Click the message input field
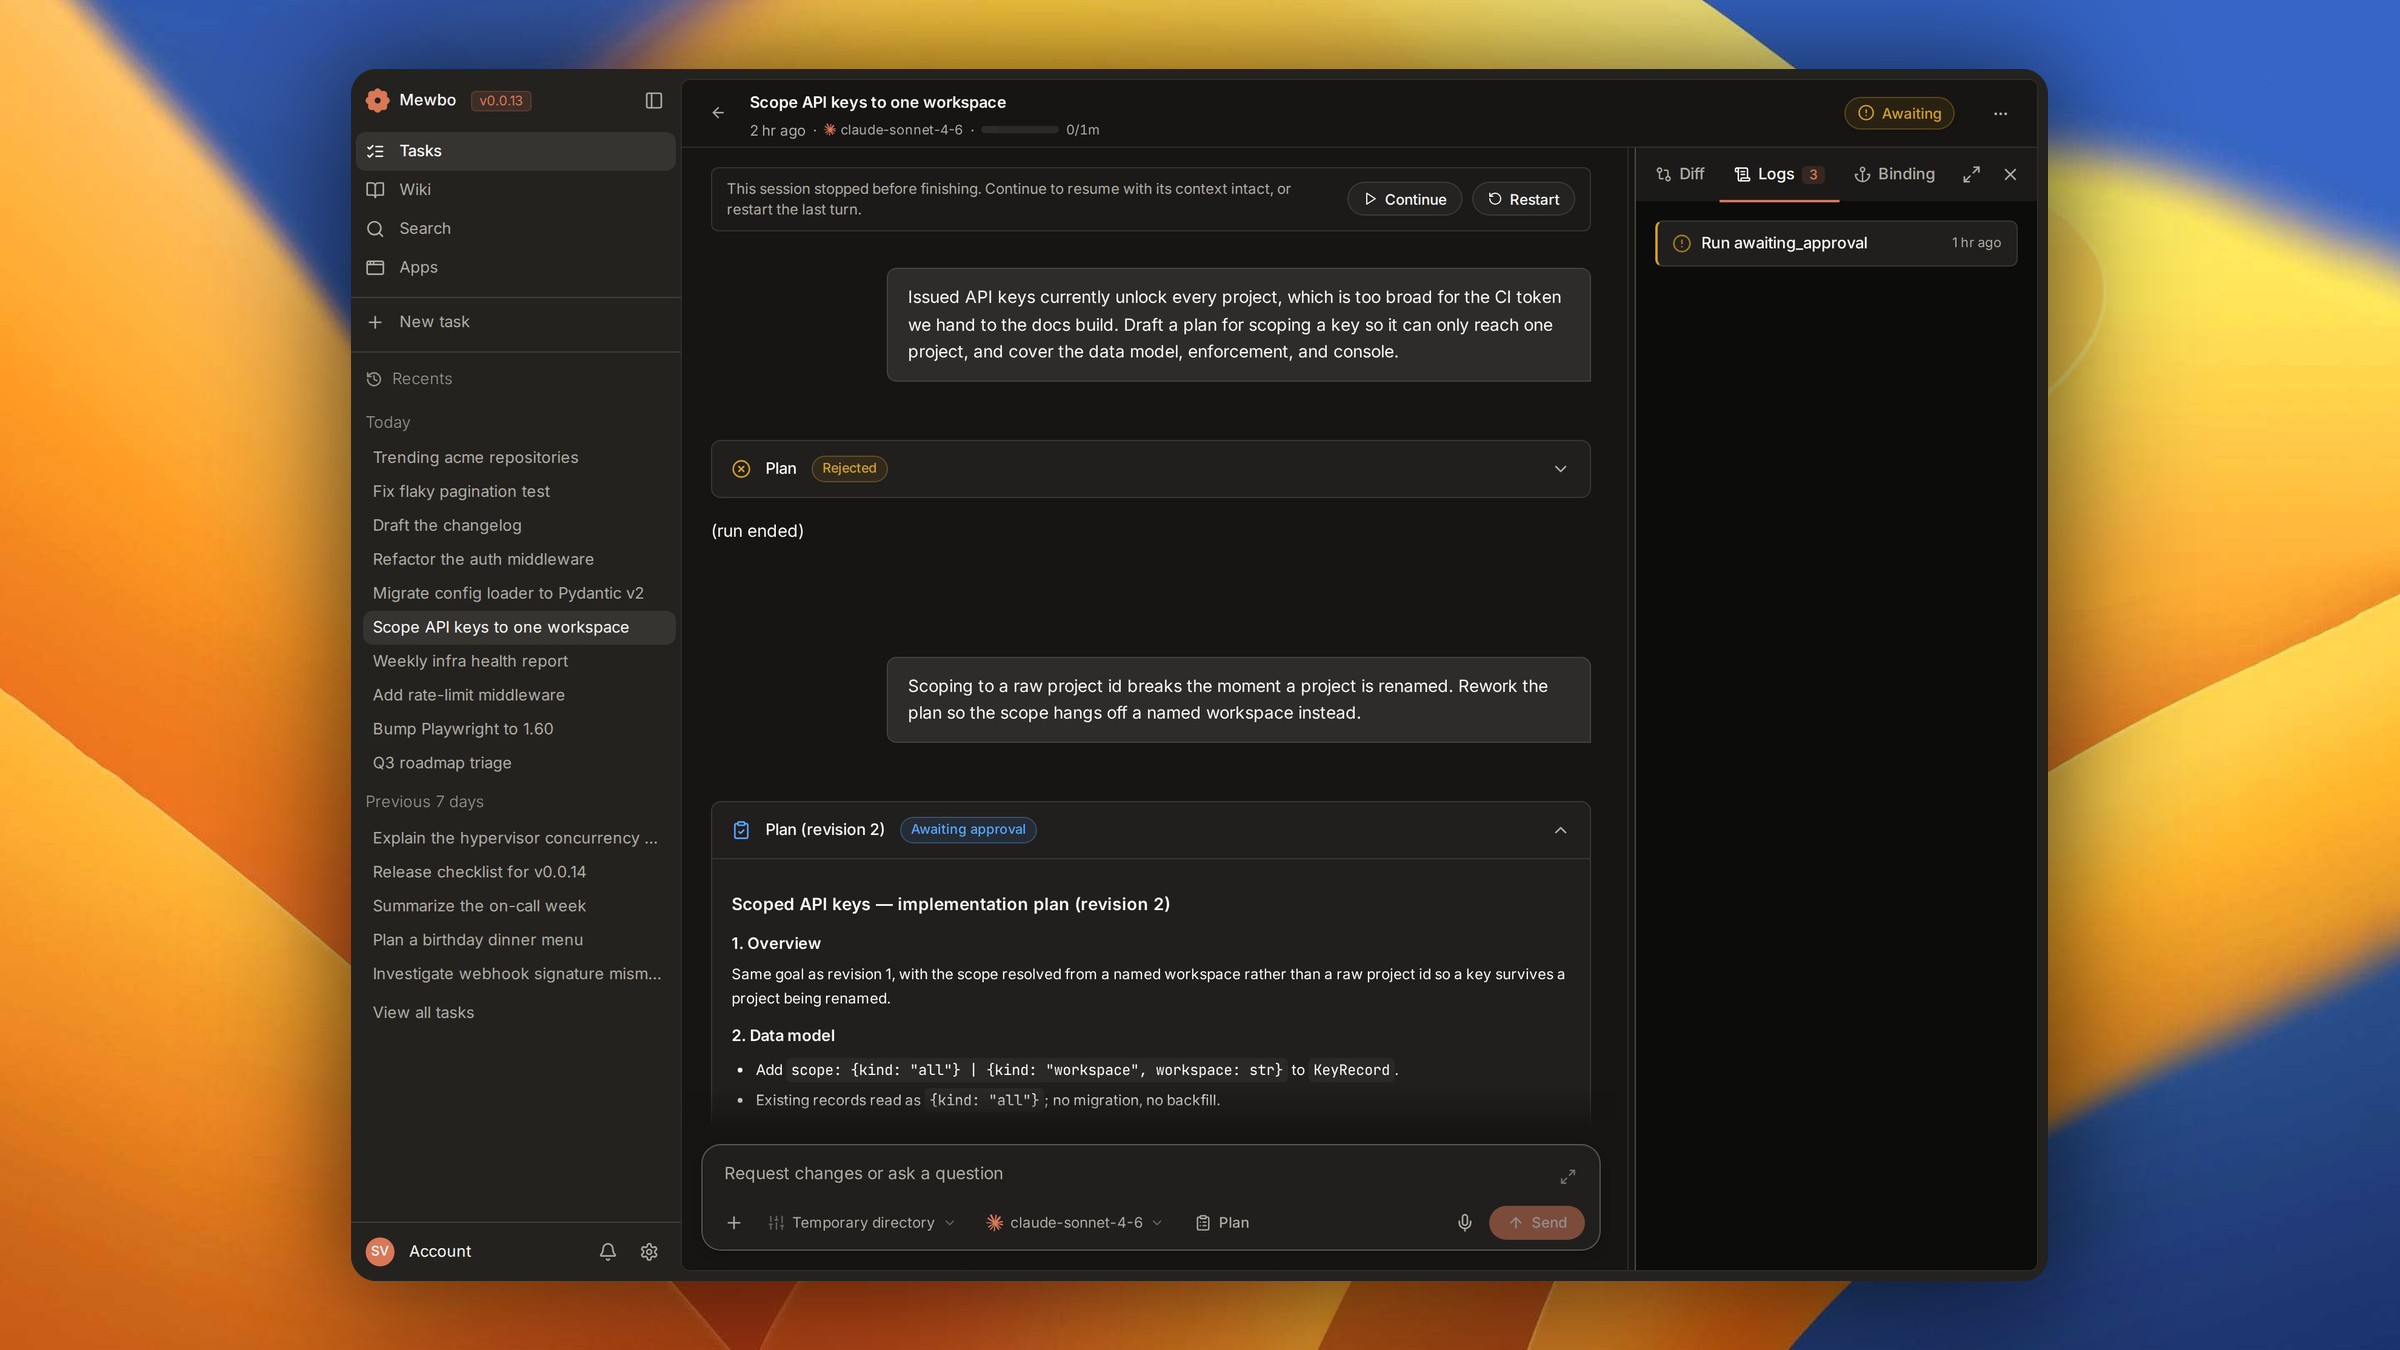Image resolution: width=2400 pixels, height=1350 pixels. pyautogui.click(x=1135, y=1174)
